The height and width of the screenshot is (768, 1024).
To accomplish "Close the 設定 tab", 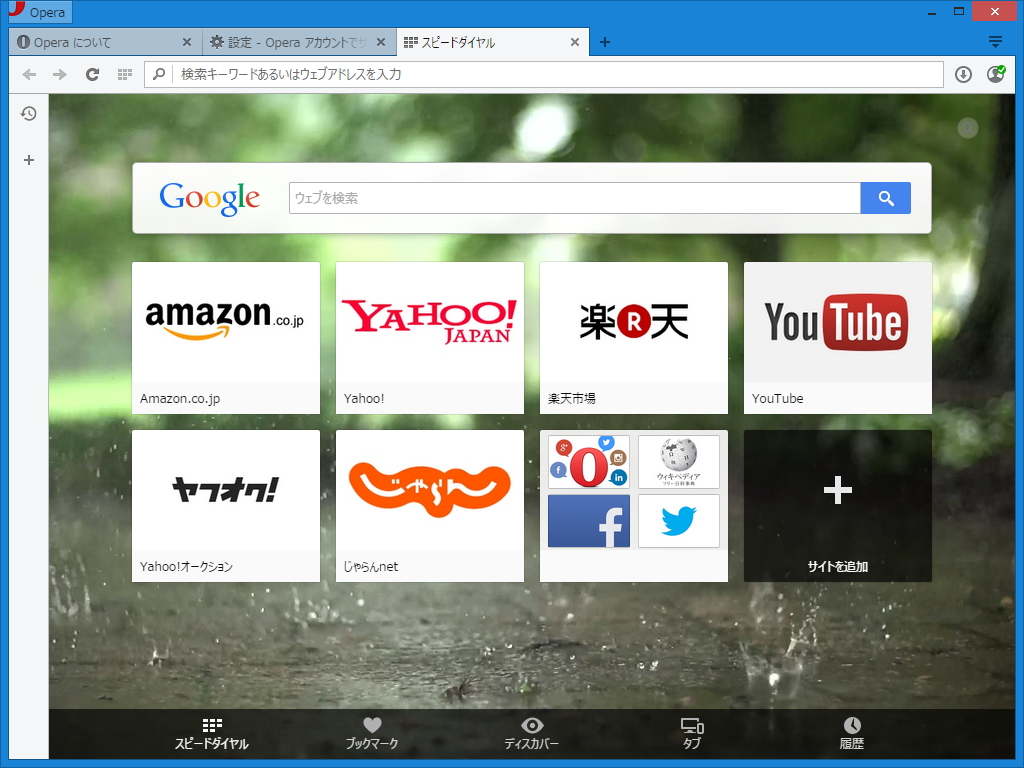I will pos(381,42).
